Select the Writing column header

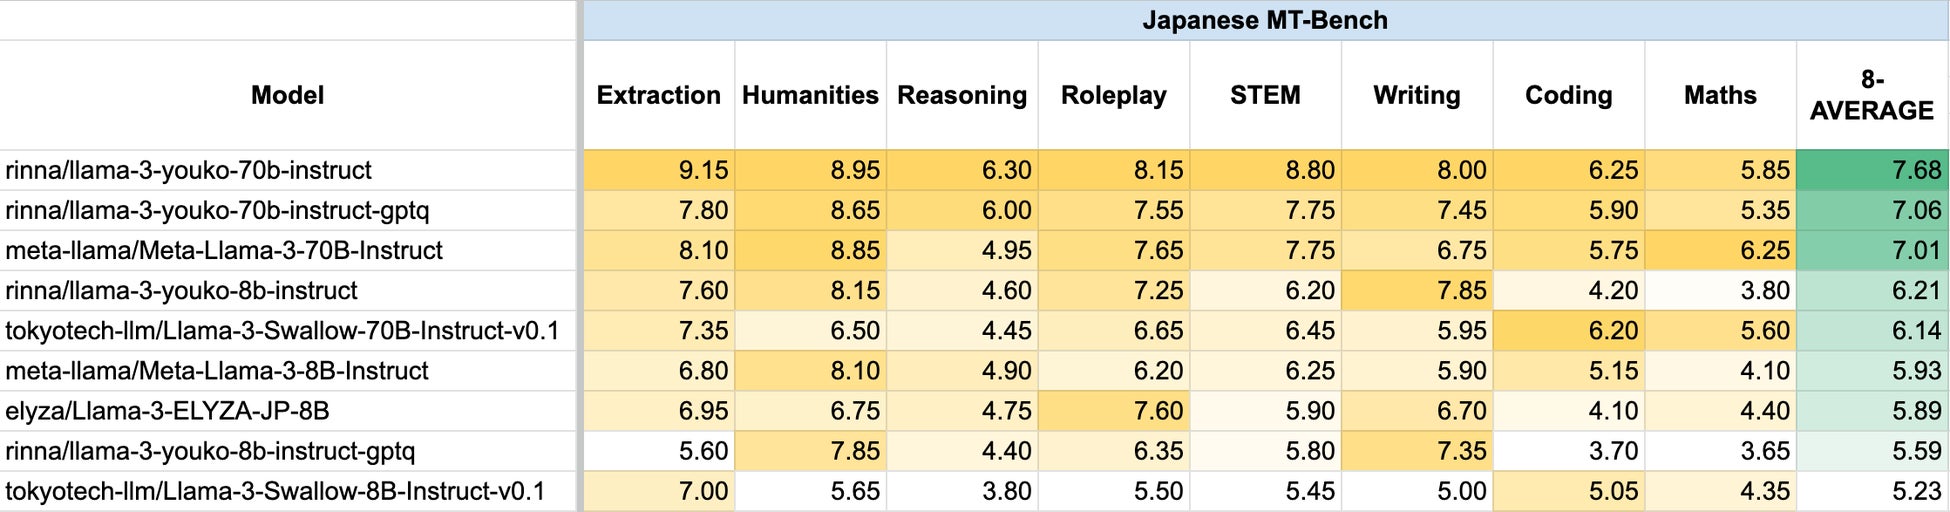1416,95
